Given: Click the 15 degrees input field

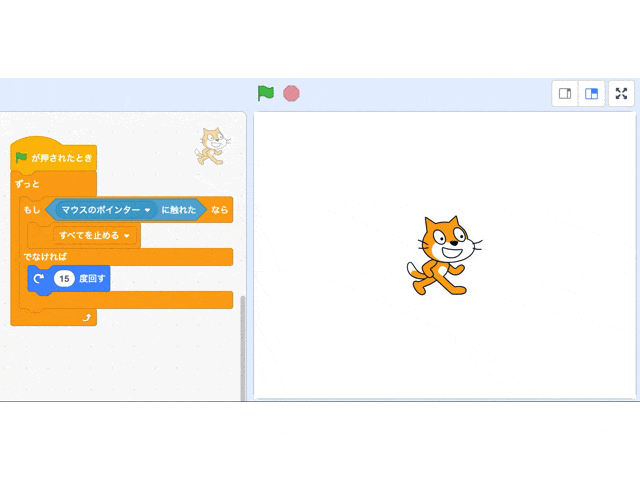Looking at the screenshot, I should [x=64, y=279].
